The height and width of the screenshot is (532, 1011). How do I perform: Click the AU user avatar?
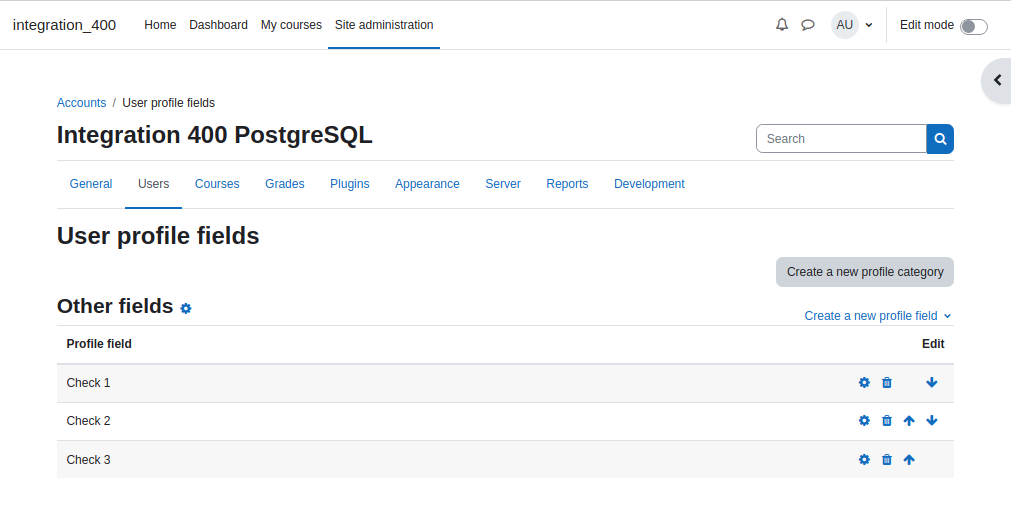(845, 25)
